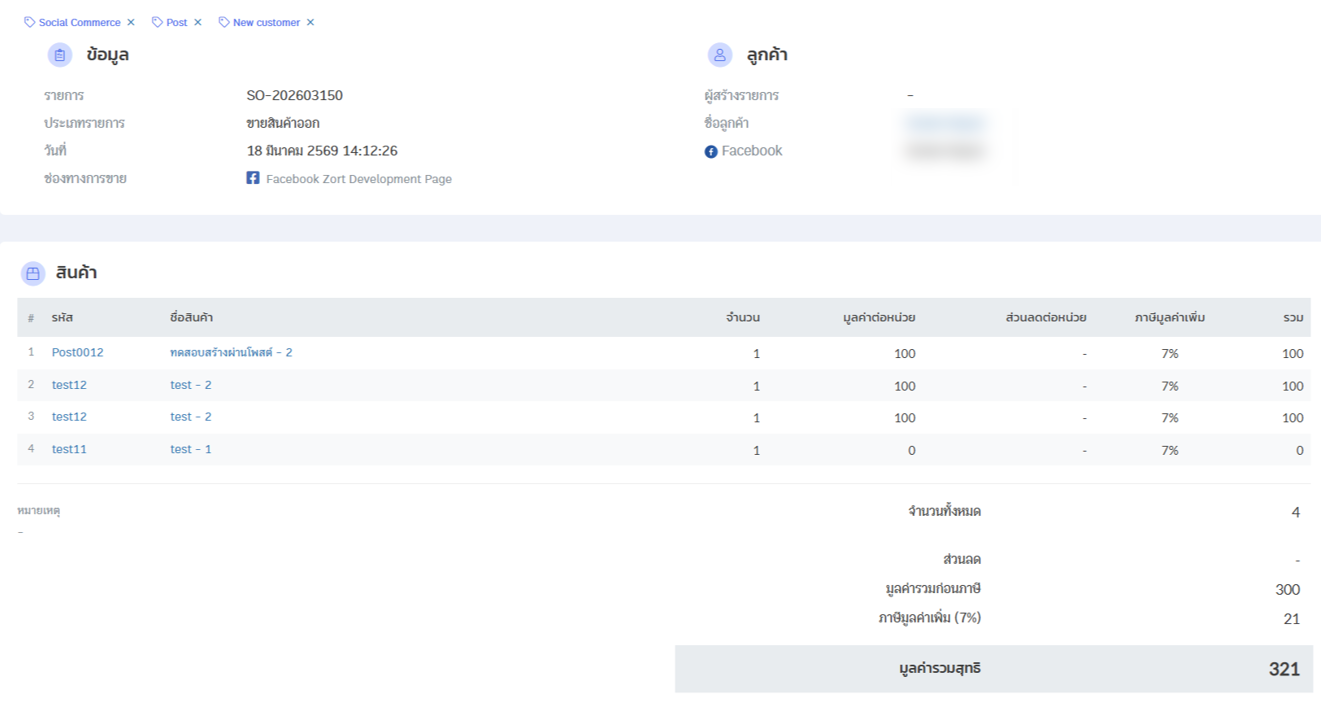
Task: Remove the New customer tag
Action: tap(311, 22)
